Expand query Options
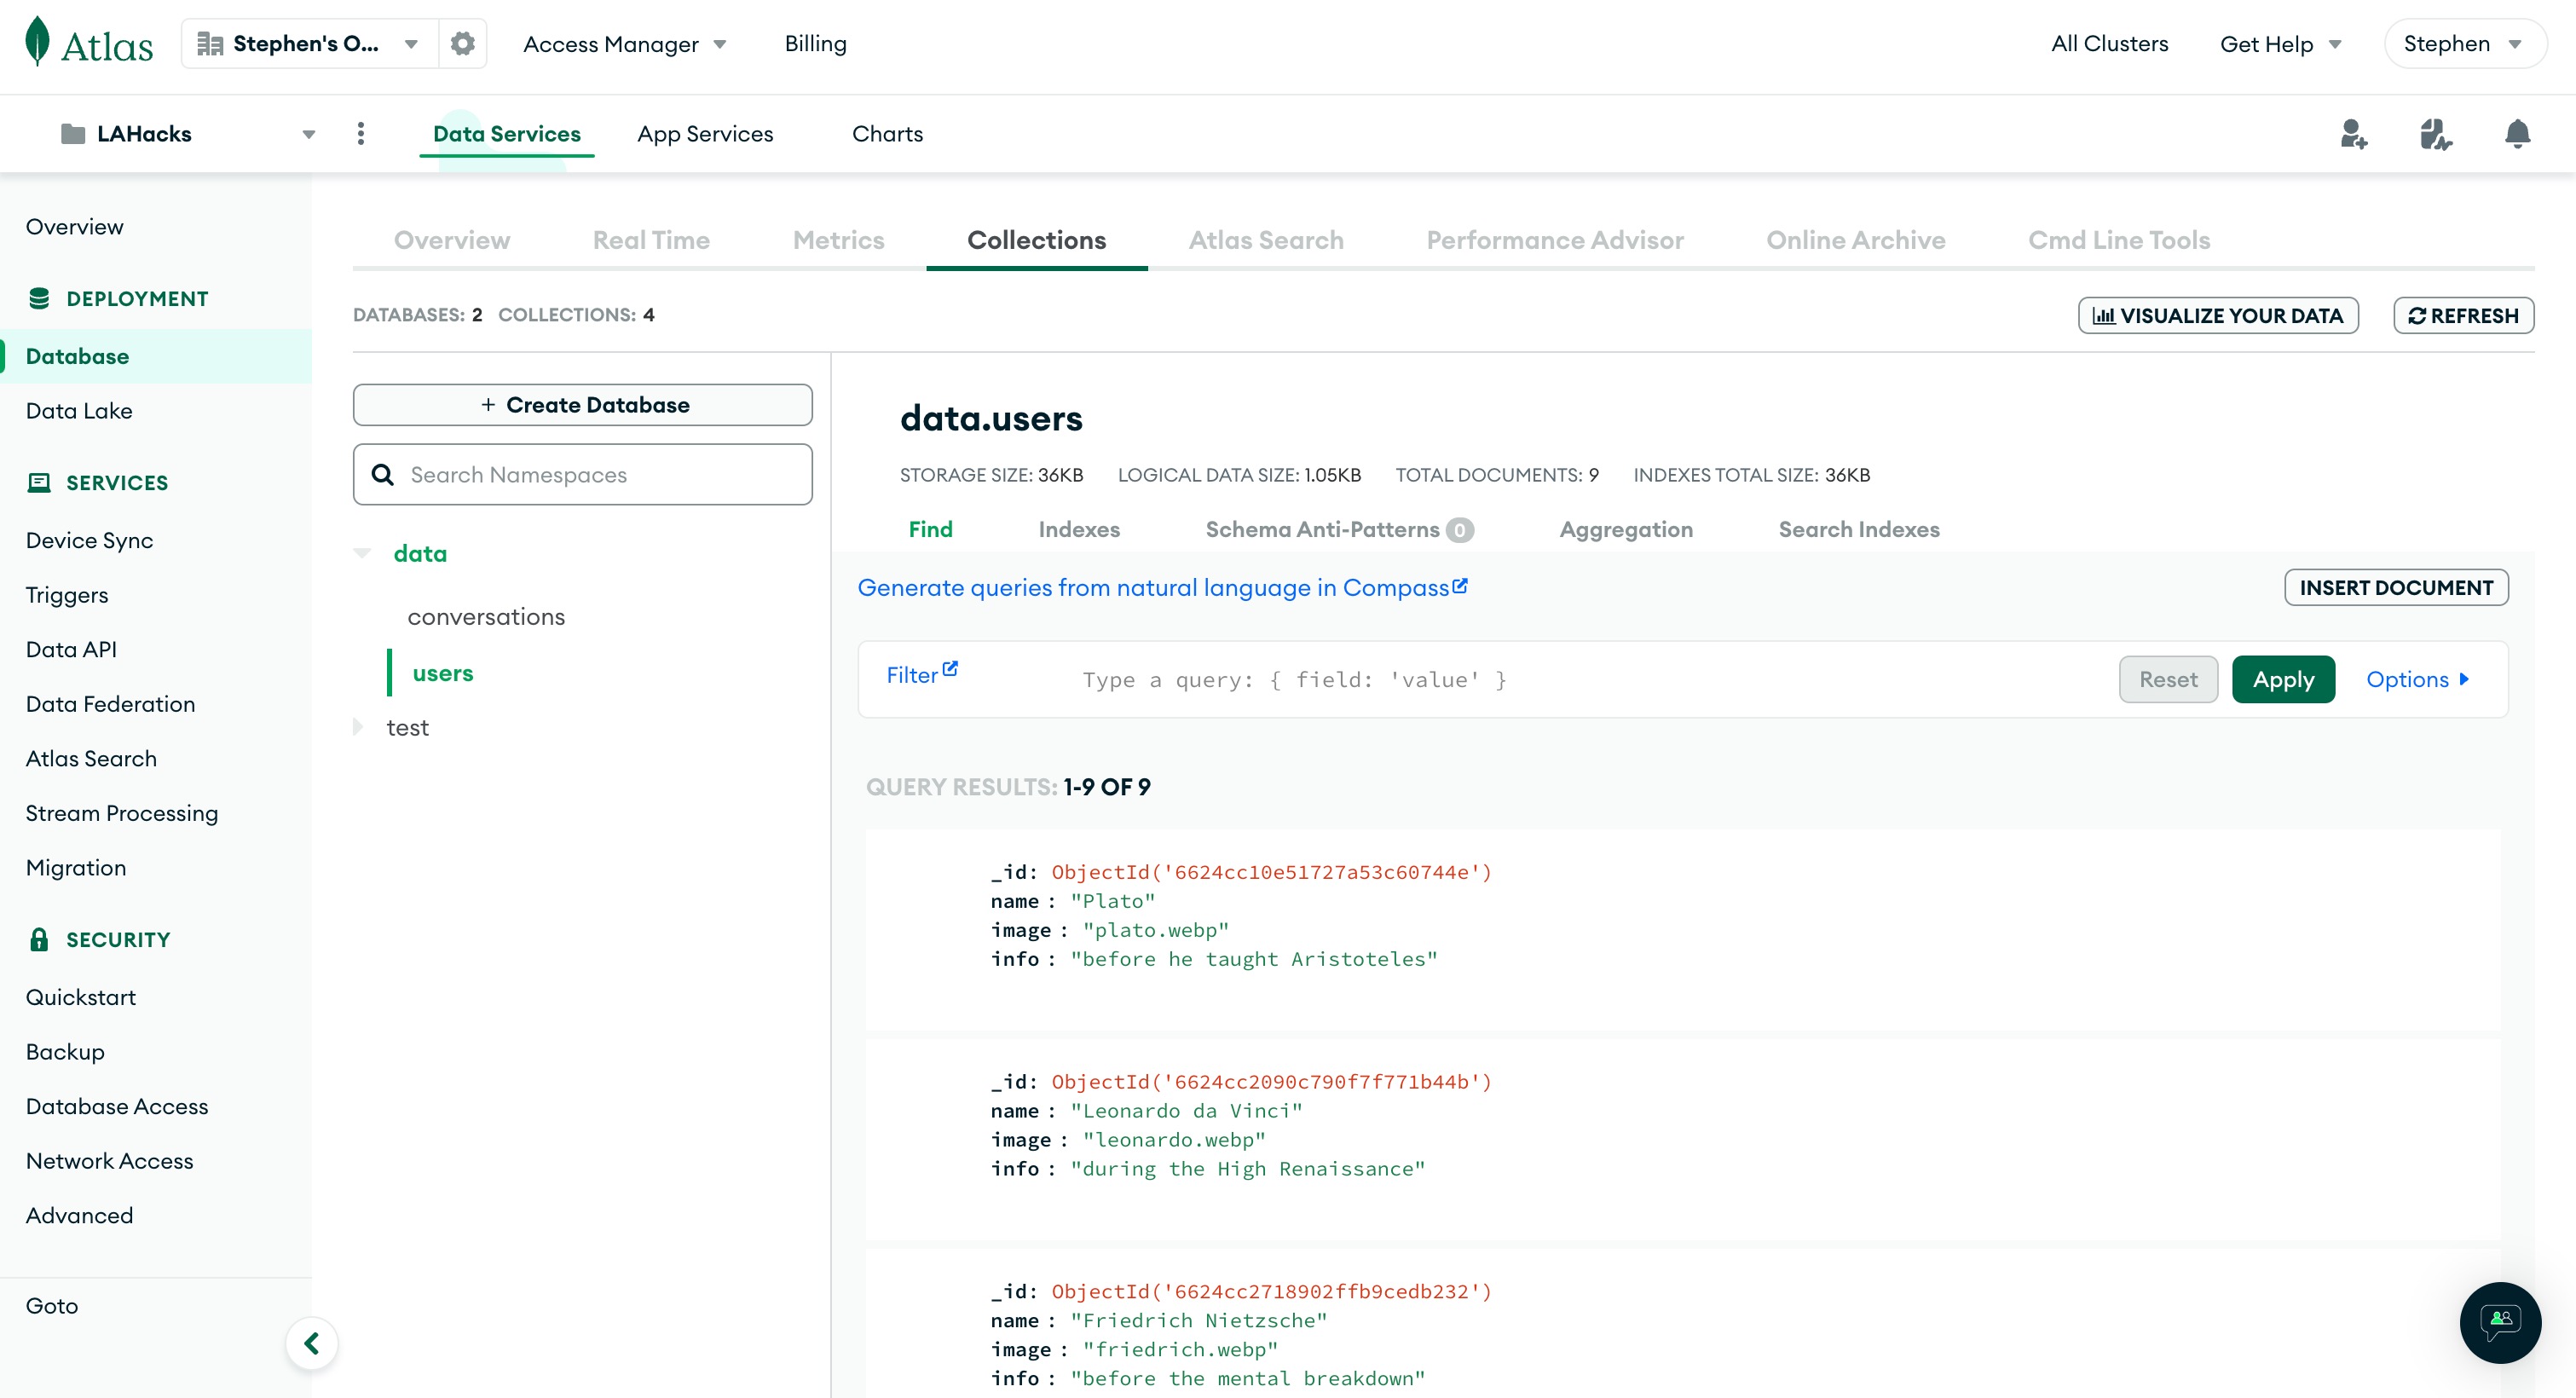The width and height of the screenshot is (2576, 1398). 2417,679
